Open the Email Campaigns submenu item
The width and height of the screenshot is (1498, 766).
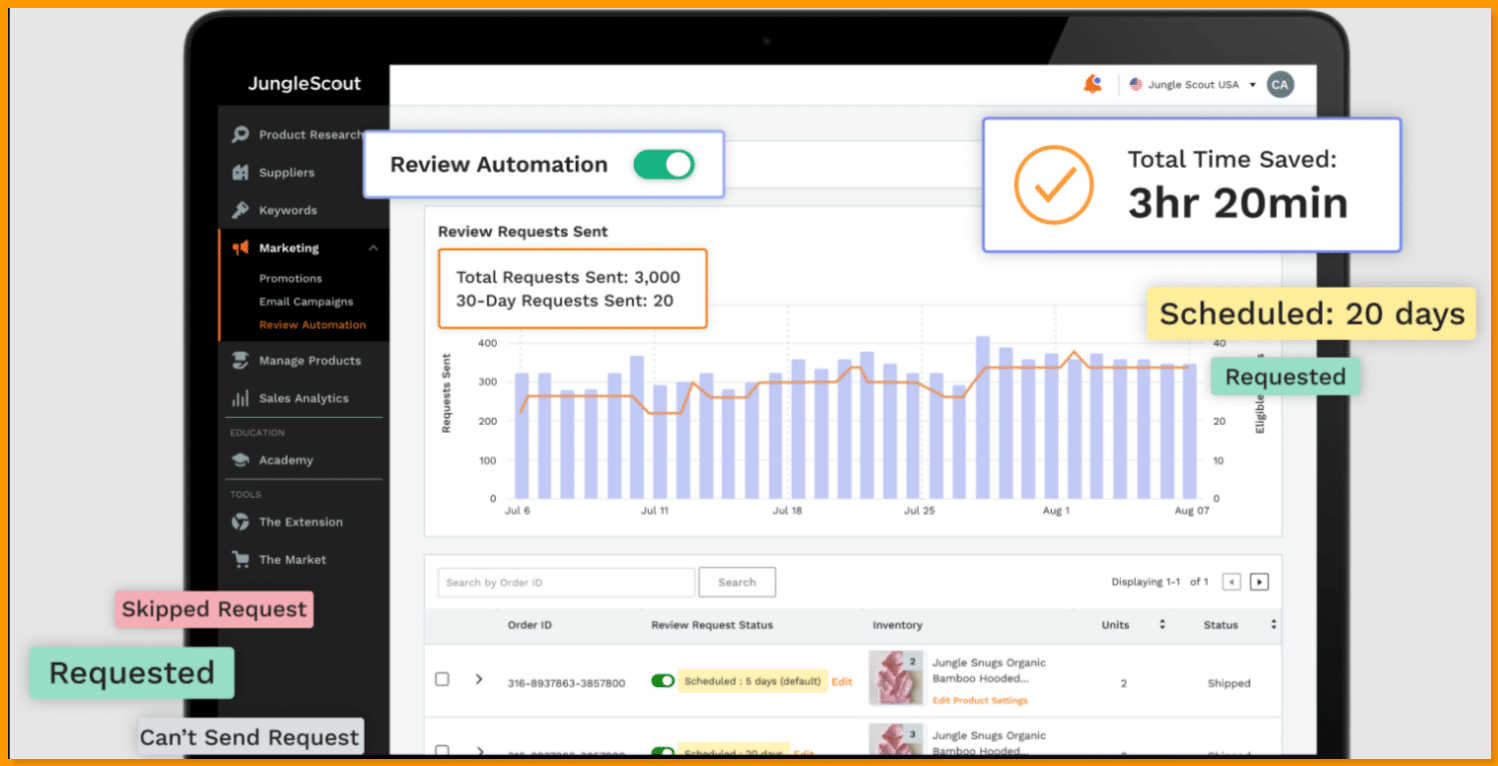coord(306,302)
